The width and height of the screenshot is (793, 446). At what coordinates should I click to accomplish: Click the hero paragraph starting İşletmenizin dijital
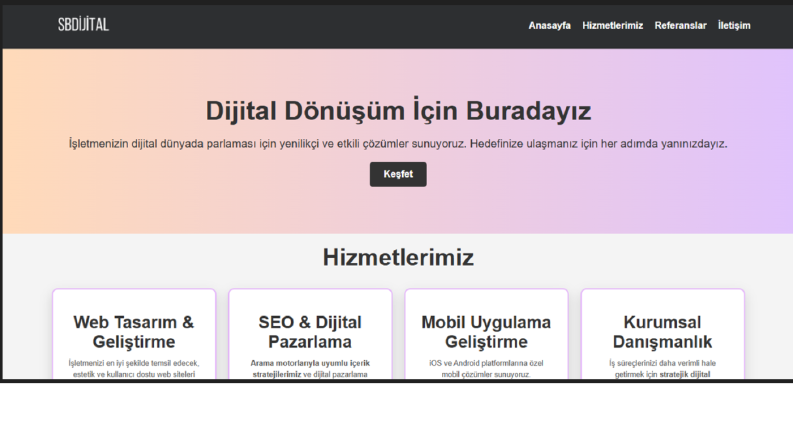pos(398,144)
